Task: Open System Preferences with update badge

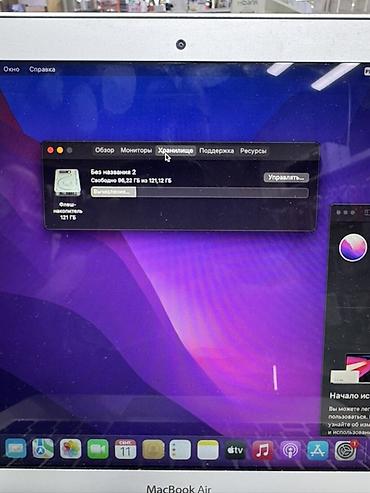Action: point(346,450)
